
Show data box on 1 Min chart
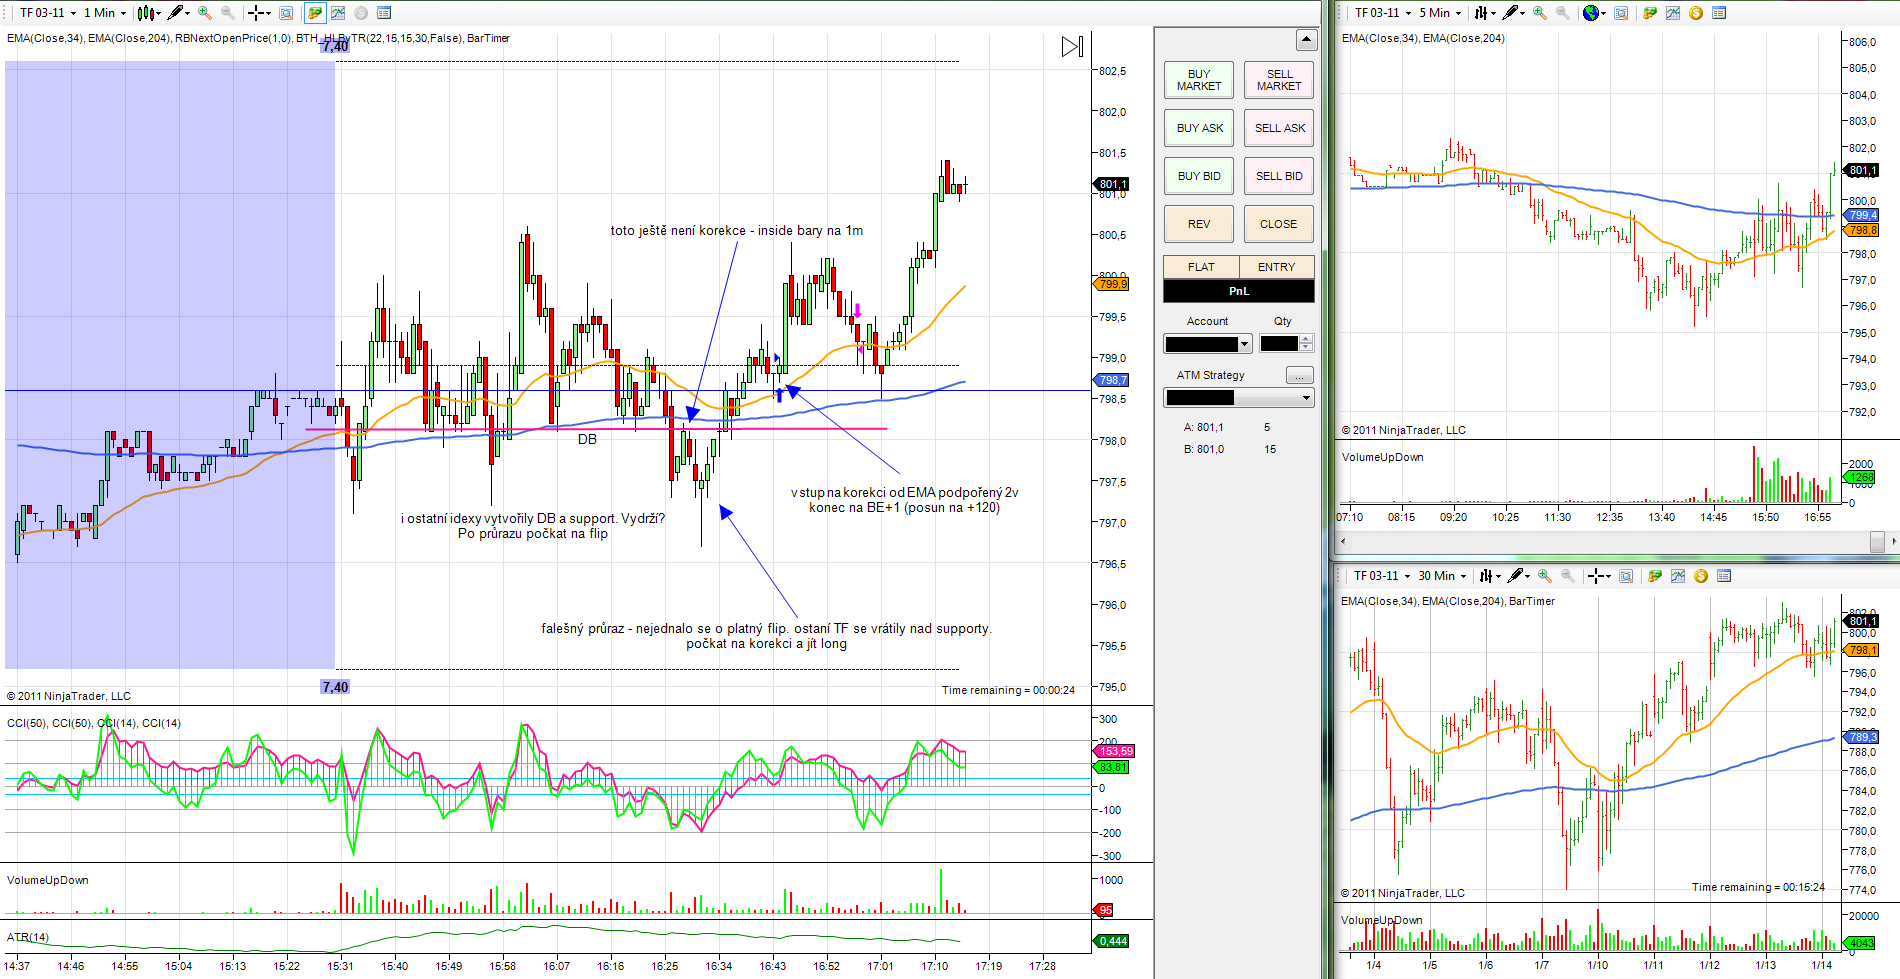coord(384,13)
